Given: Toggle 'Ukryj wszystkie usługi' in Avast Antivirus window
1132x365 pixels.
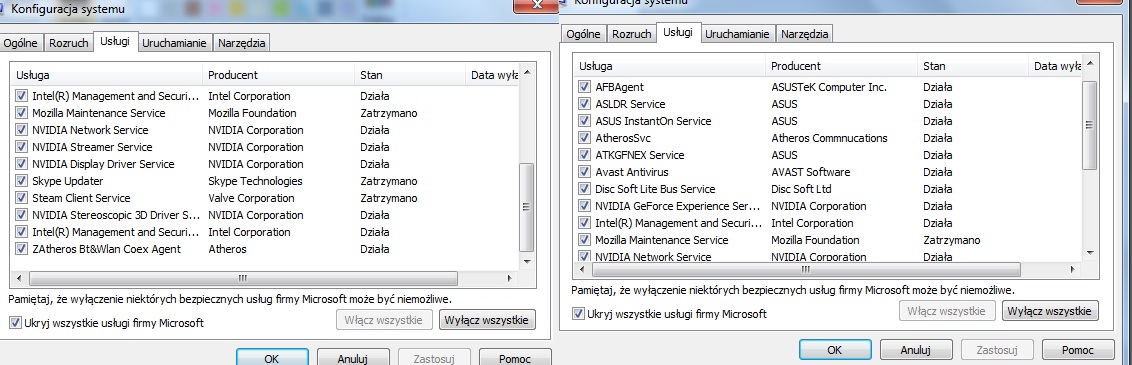Looking at the screenshot, I should pyautogui.click(x=578, y=314).
